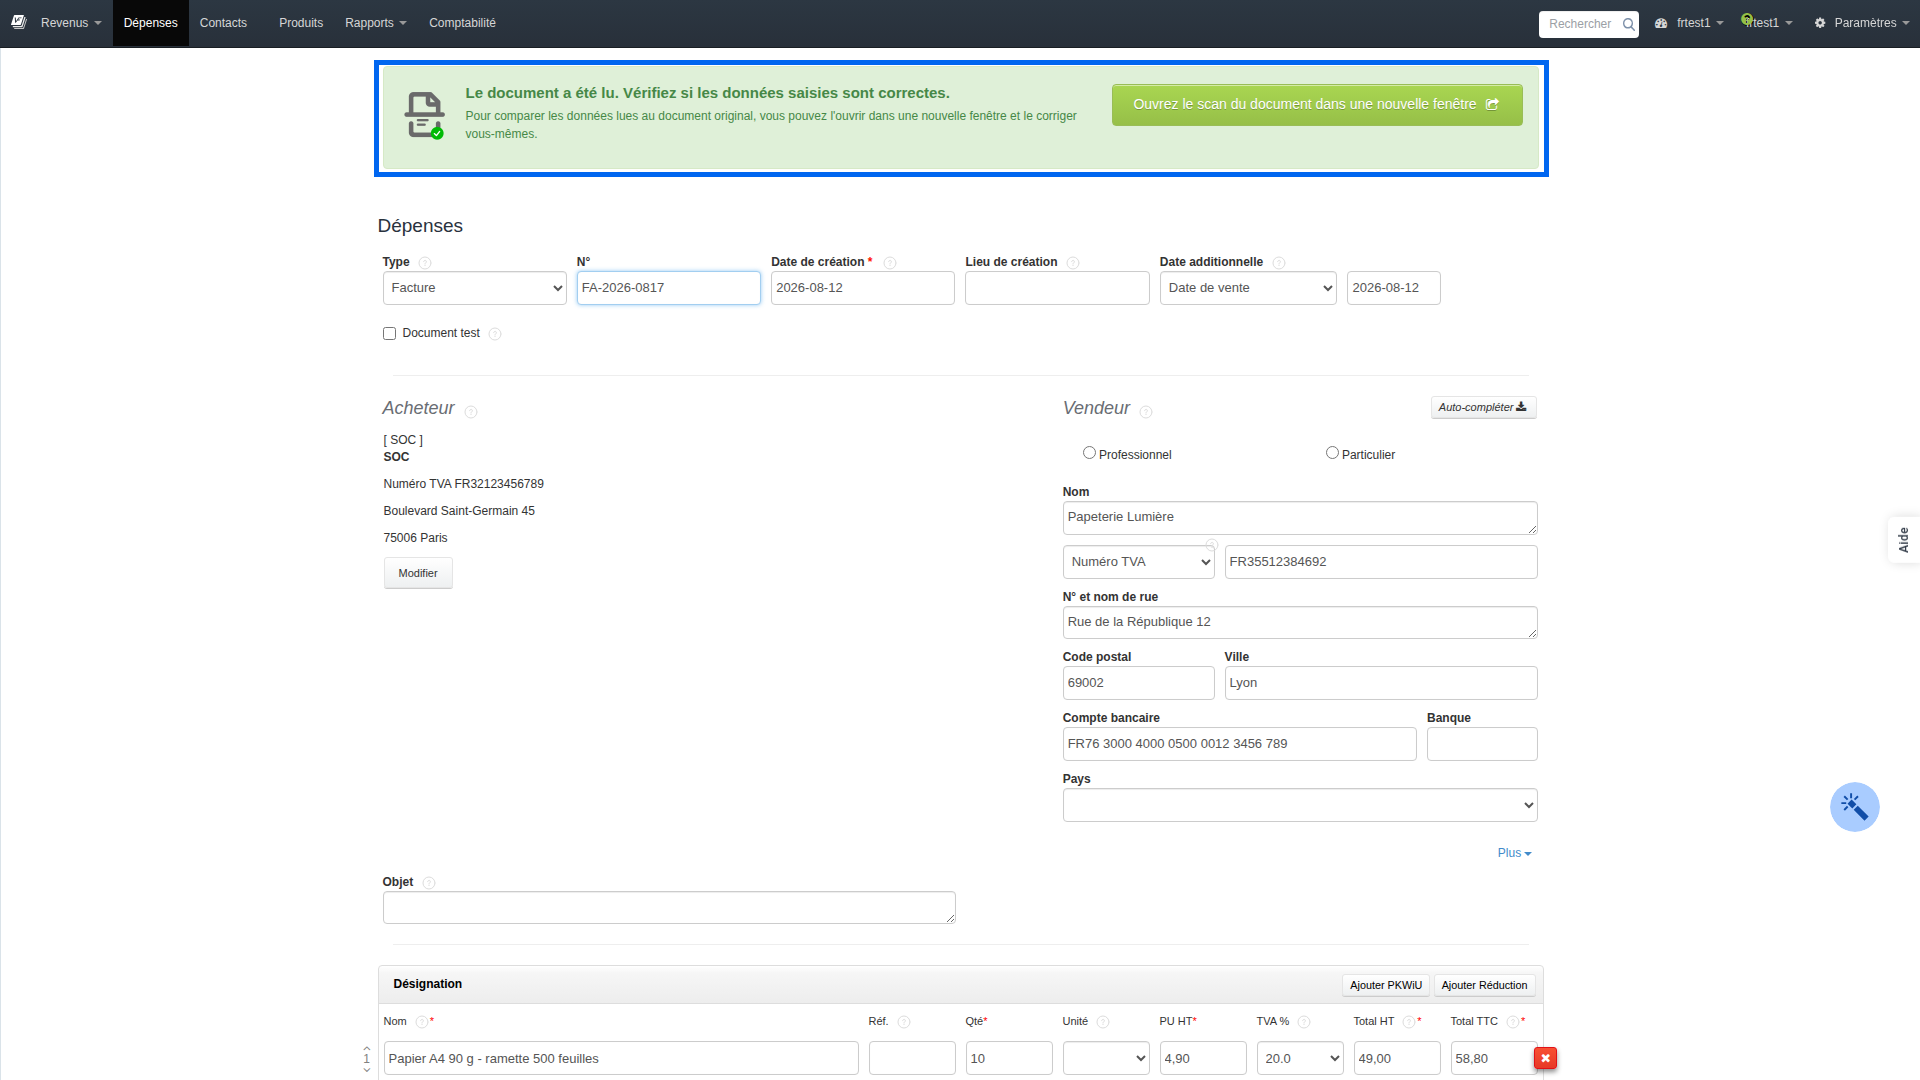
Task: Open document scan in new window
Action: (1316, 105)
